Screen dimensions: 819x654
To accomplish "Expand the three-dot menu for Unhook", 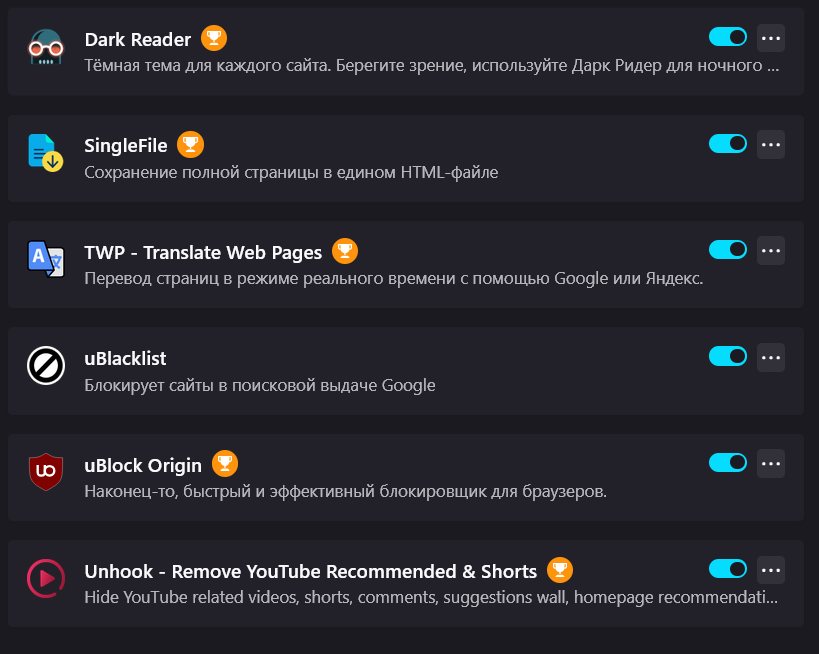I will pos(771,570).
